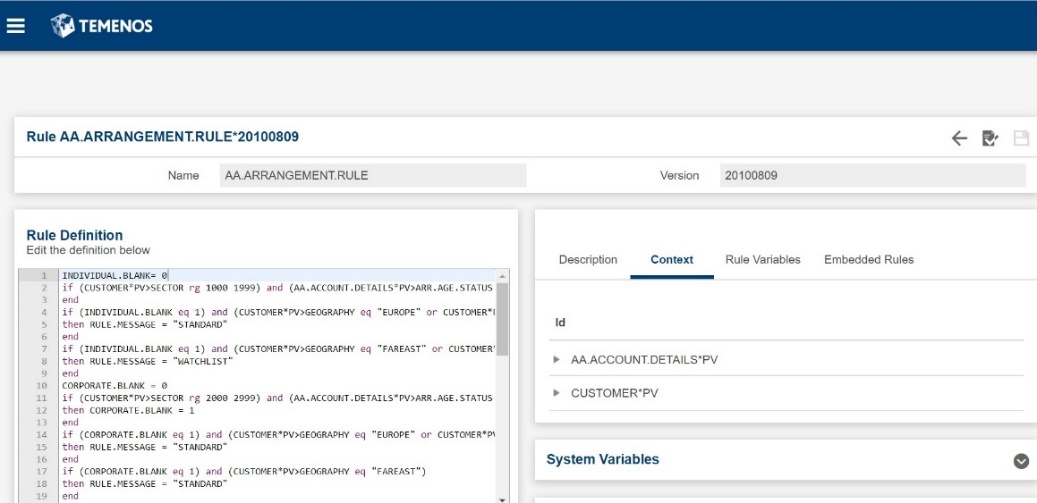
Task: Click line 17 with GEOGRAPHY eq "FAREAST")
Action: [245, 471]
